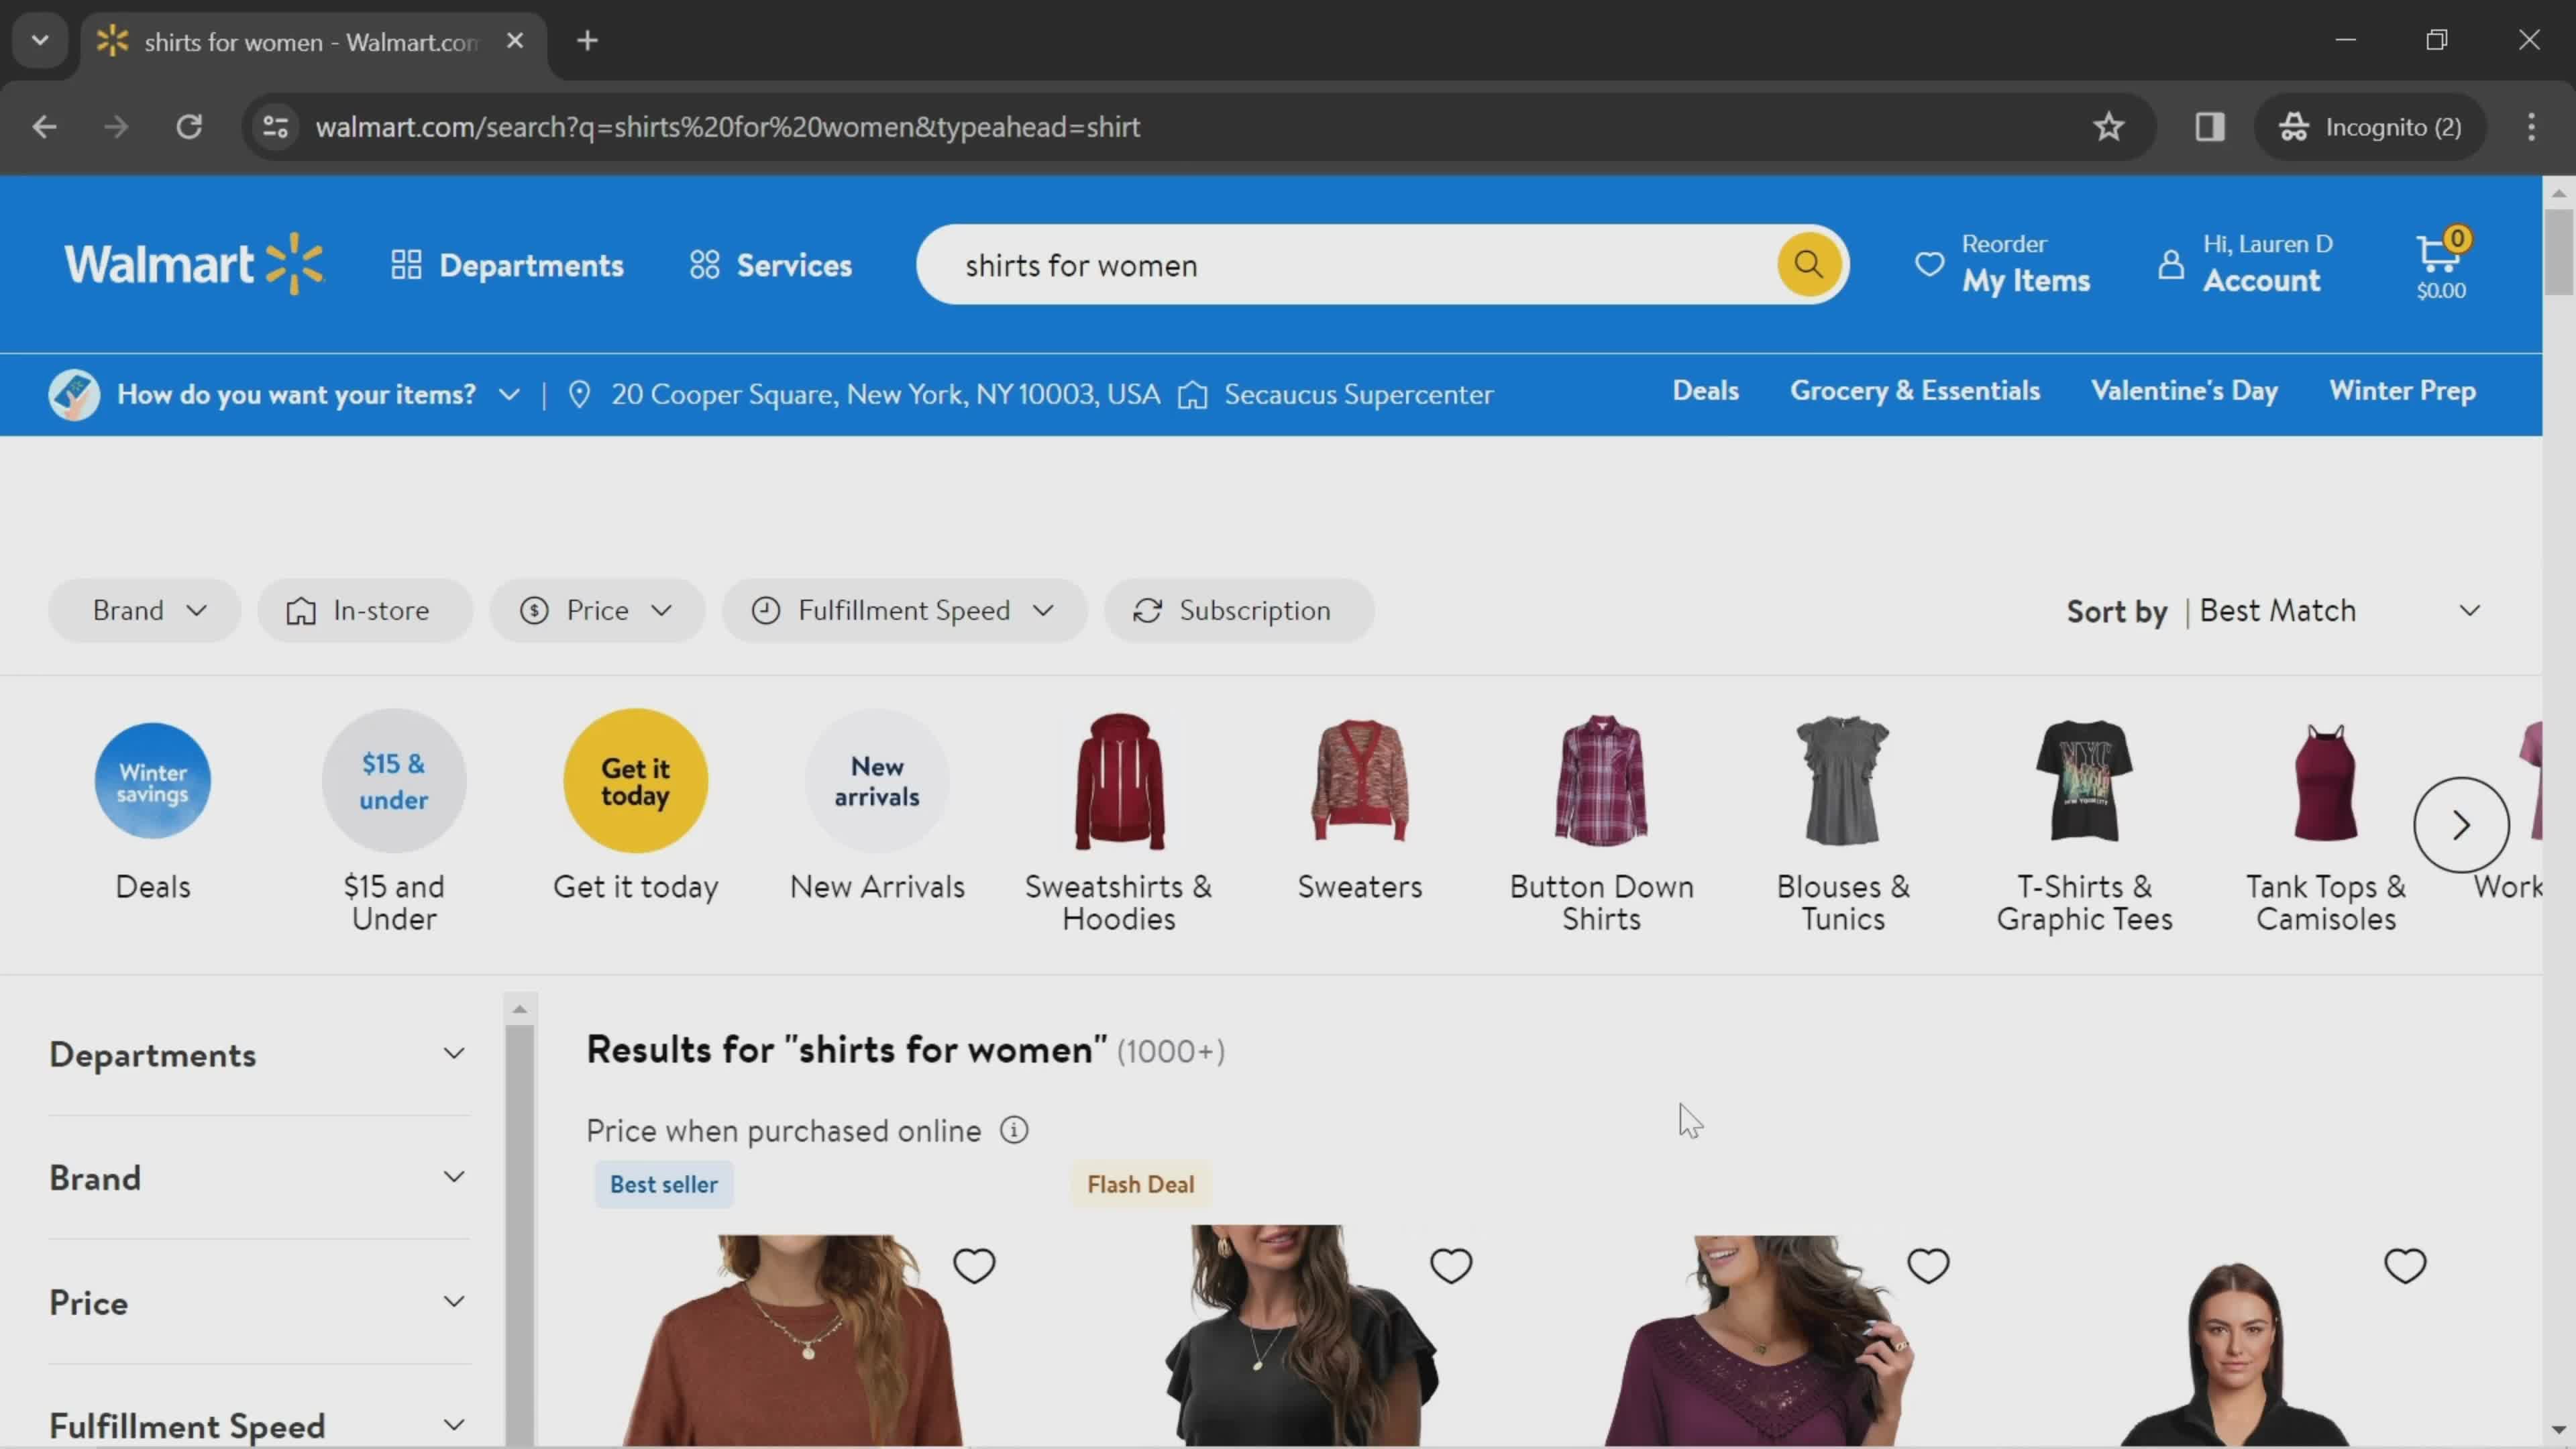This screenshot has height=1449, width=2576.
Task: Open the shopping cart icon
Action: 2440,264
